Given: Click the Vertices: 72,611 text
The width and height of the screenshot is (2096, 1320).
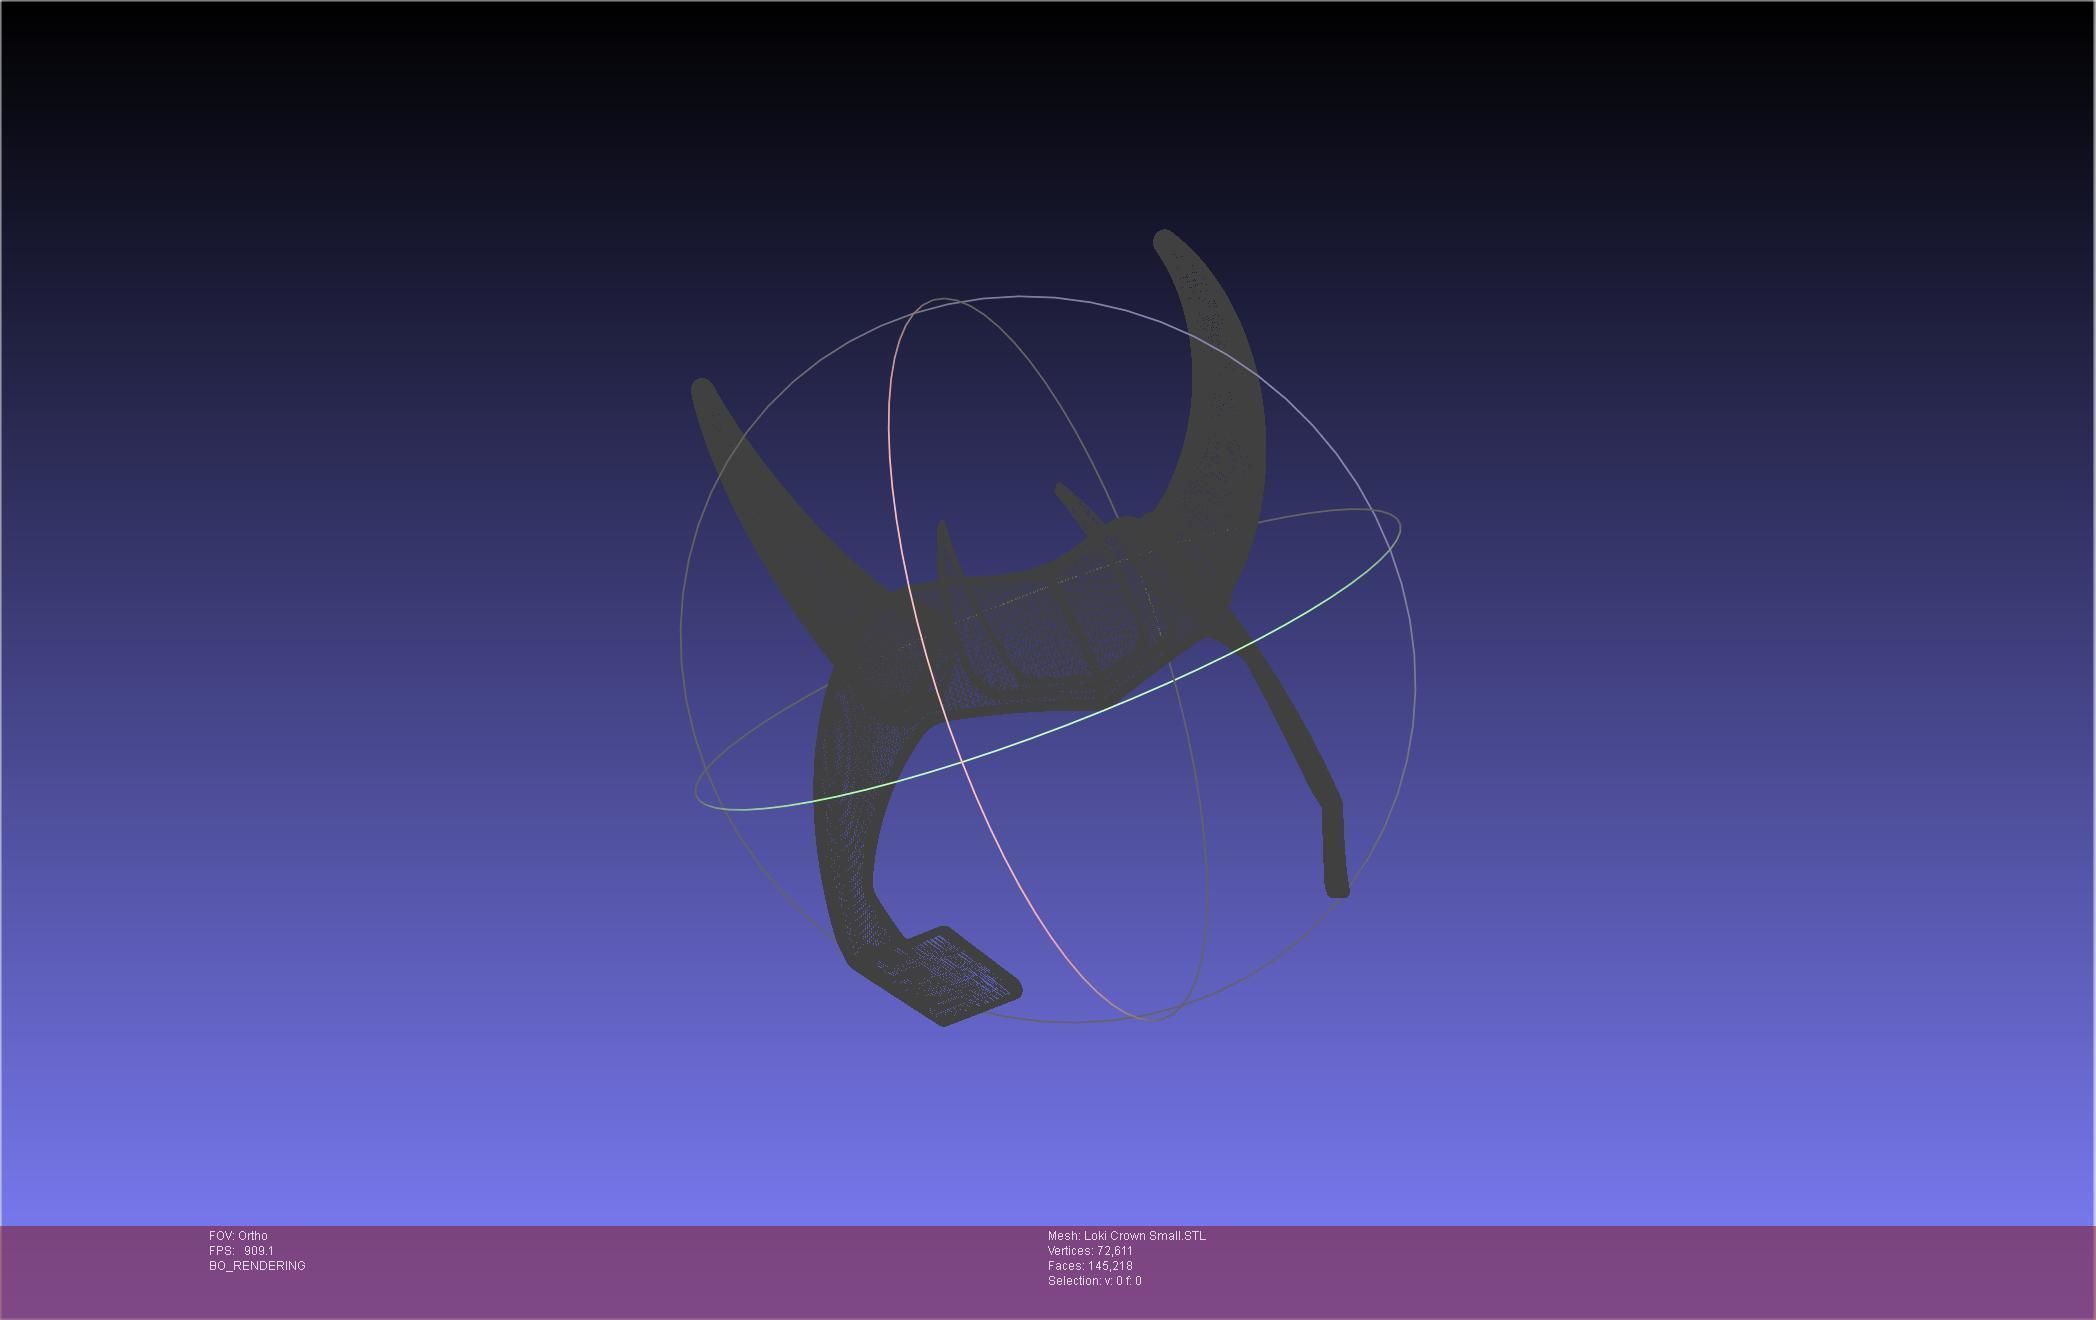Looking at the screenshot, I should point(1090,1251).
